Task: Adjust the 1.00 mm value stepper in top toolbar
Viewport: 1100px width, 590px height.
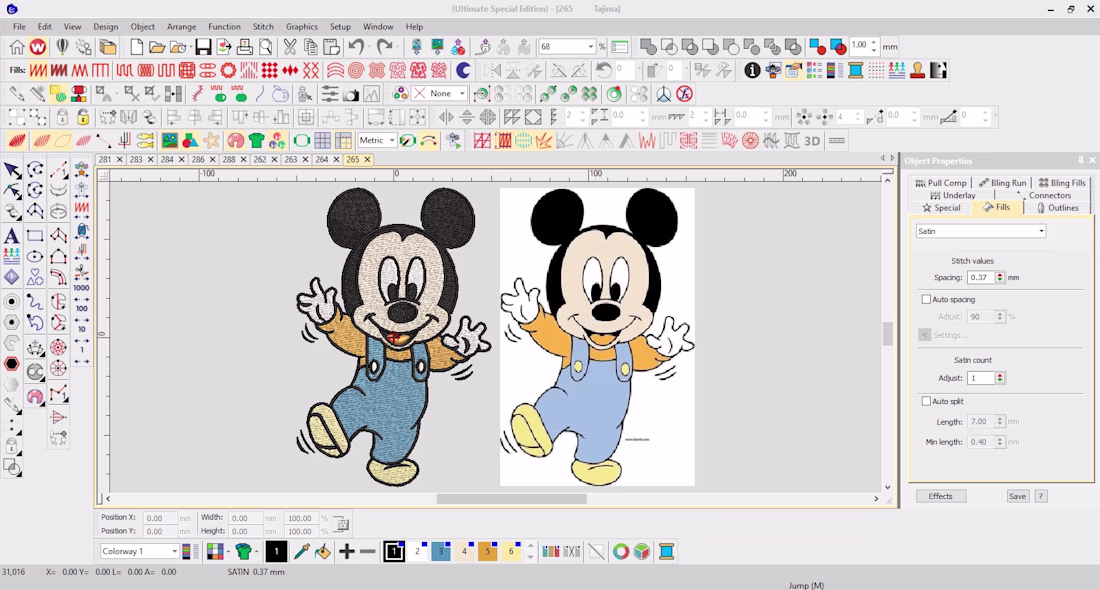Action: 873,46
